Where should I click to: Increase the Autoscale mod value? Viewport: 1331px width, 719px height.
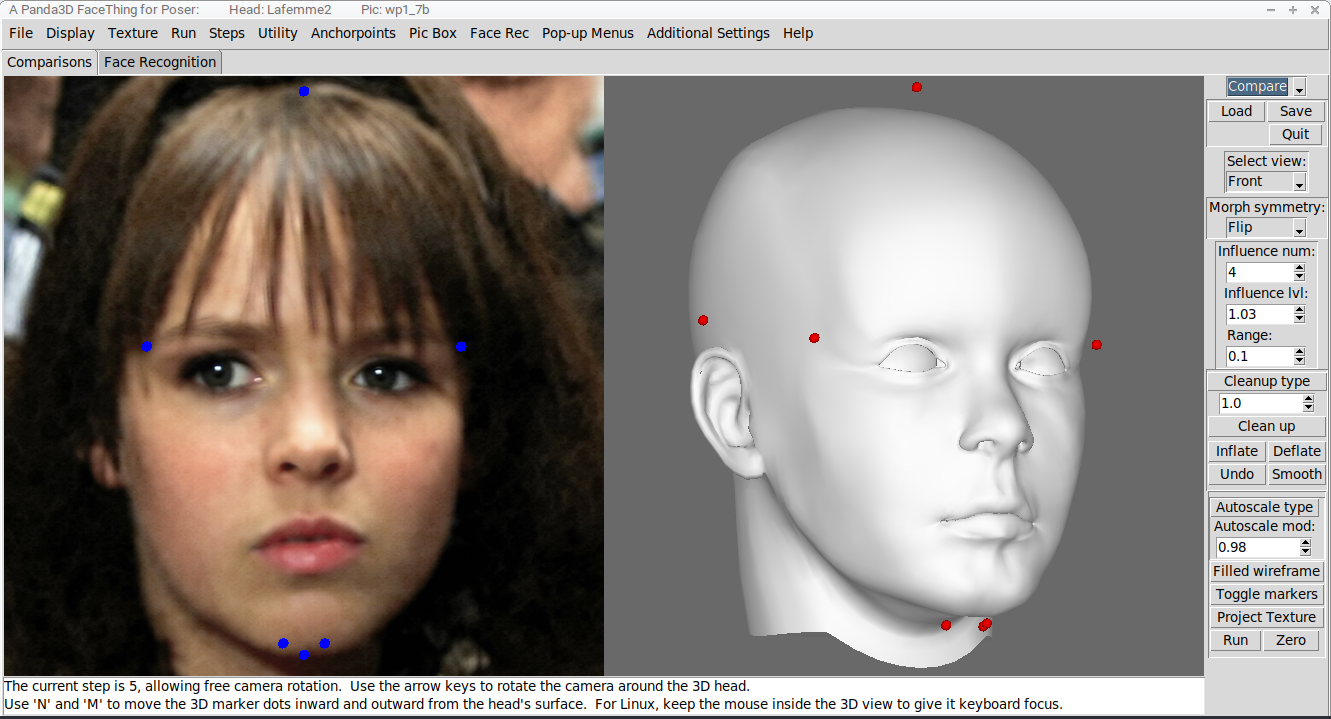pos(1305,543)
